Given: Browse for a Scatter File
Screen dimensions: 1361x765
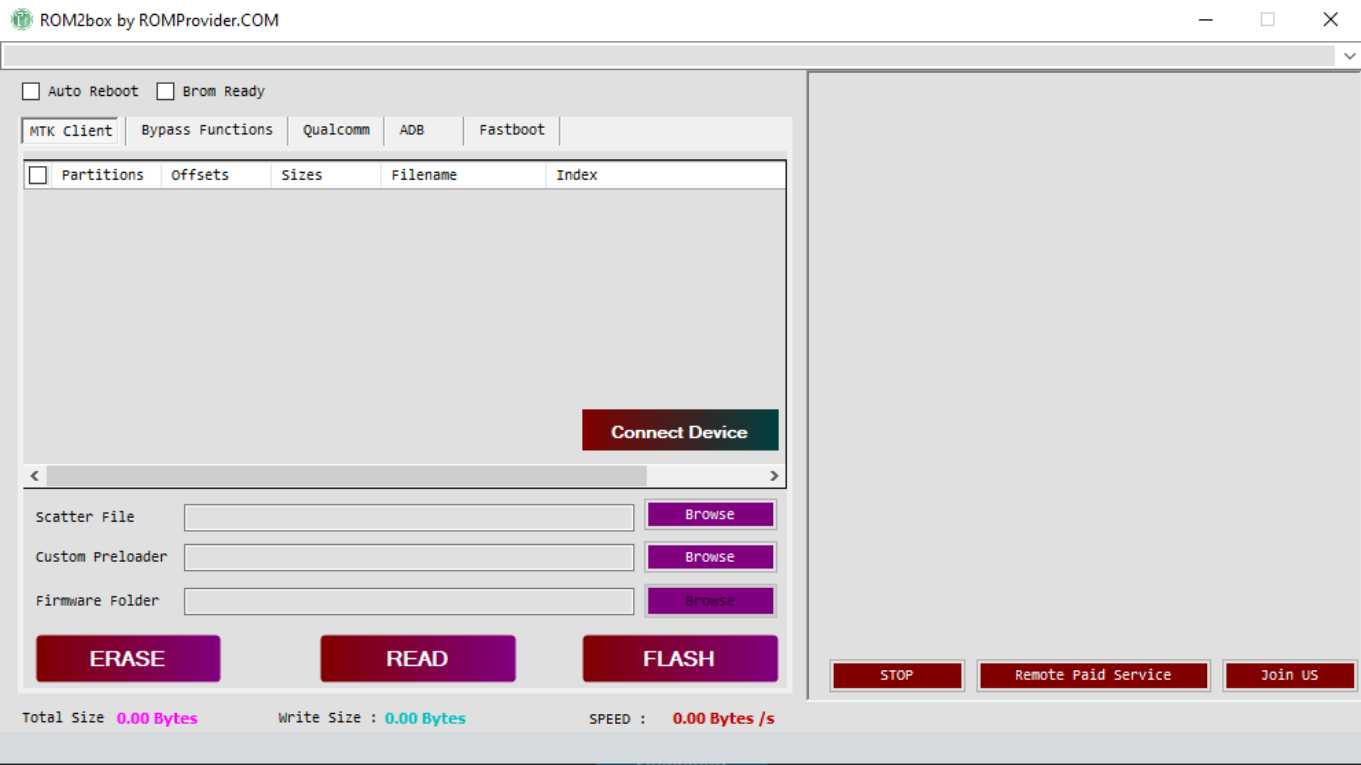Looking at the screenshot, I should 710,514.
